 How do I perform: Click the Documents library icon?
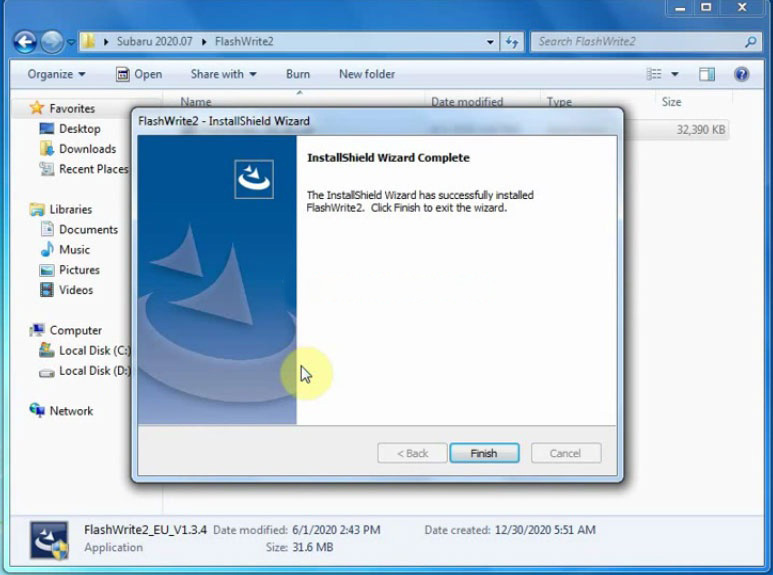47,229
